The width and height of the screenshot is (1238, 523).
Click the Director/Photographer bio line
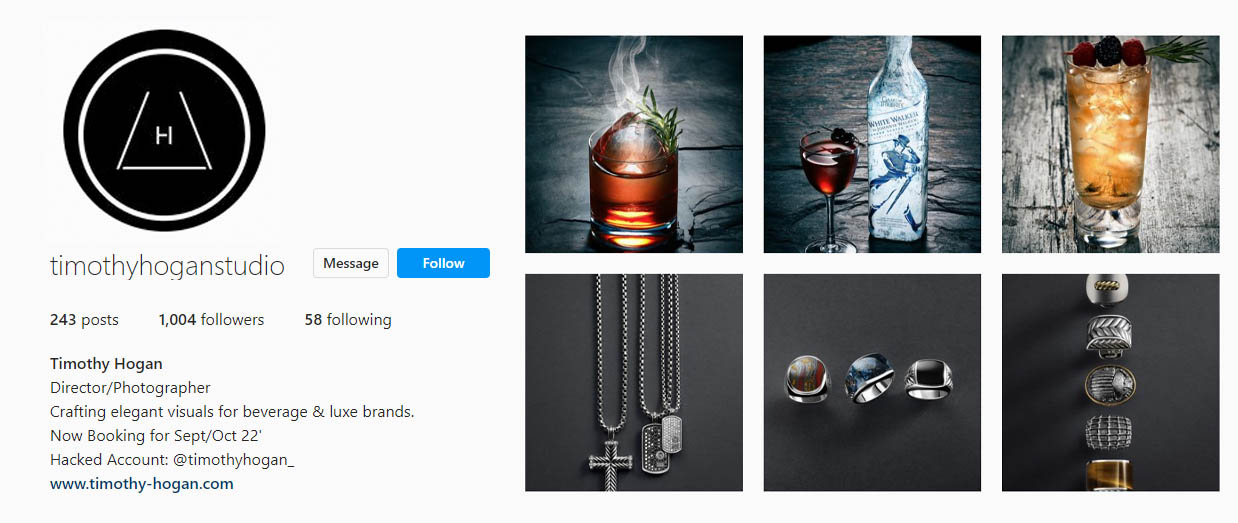[x=130, y=387]
